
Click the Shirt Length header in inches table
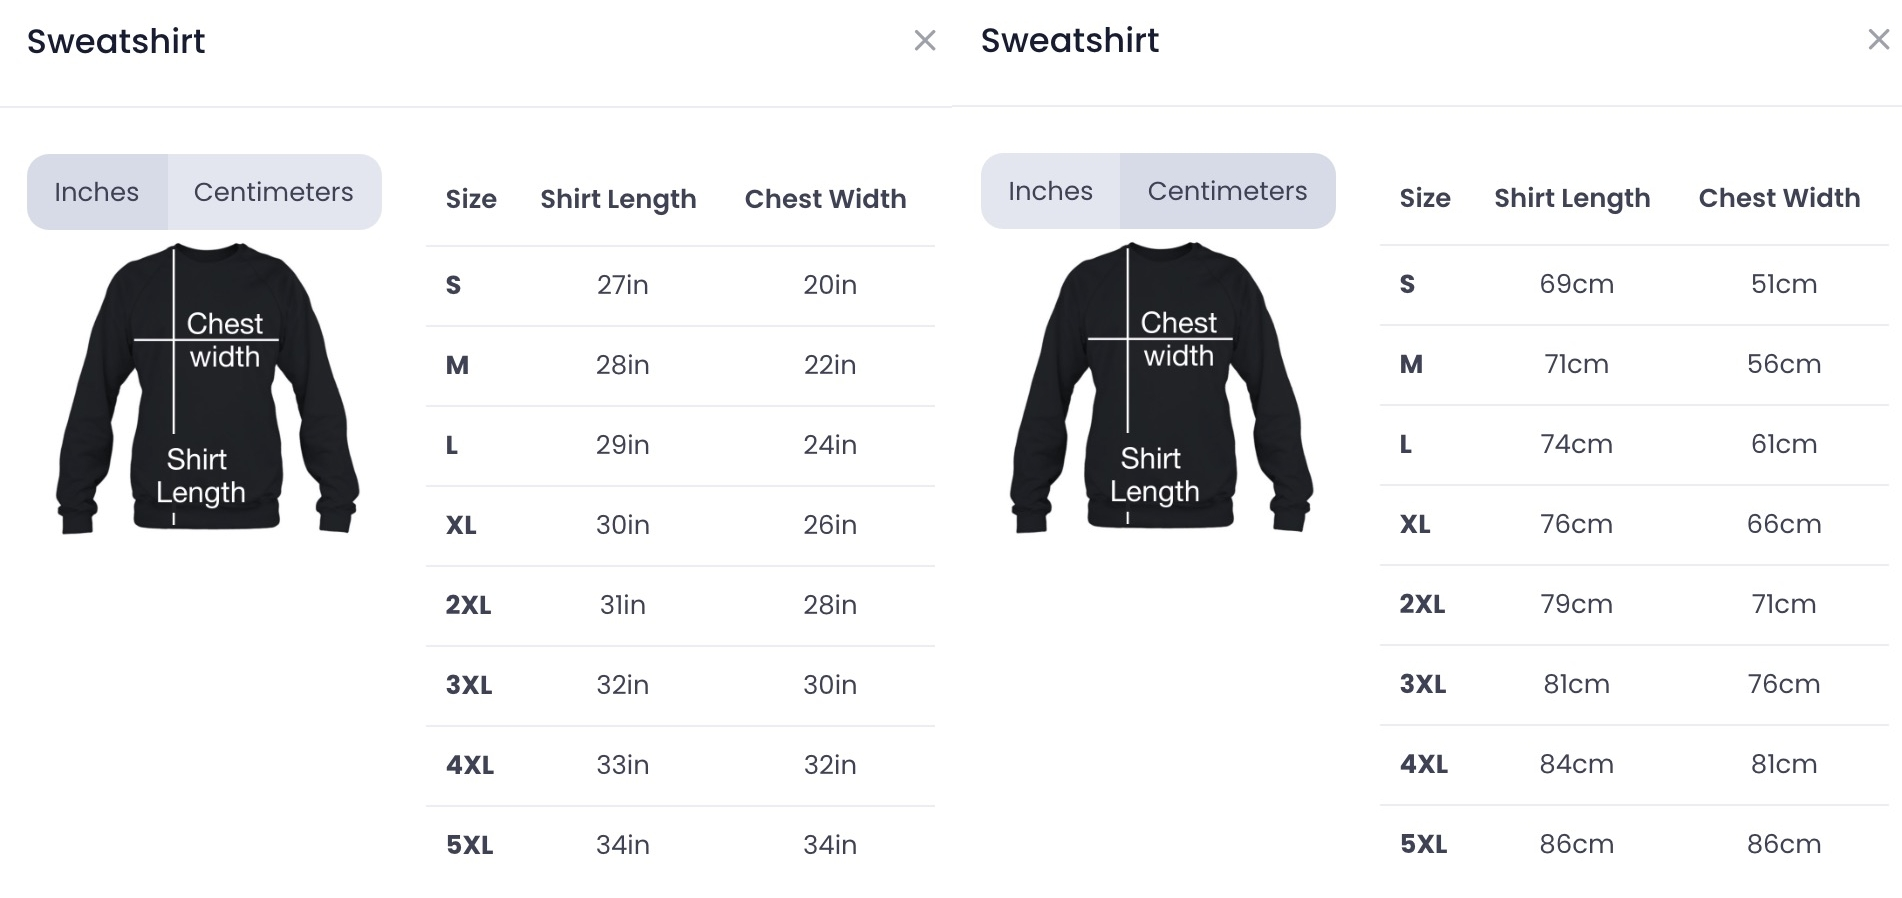pos(618,199)
